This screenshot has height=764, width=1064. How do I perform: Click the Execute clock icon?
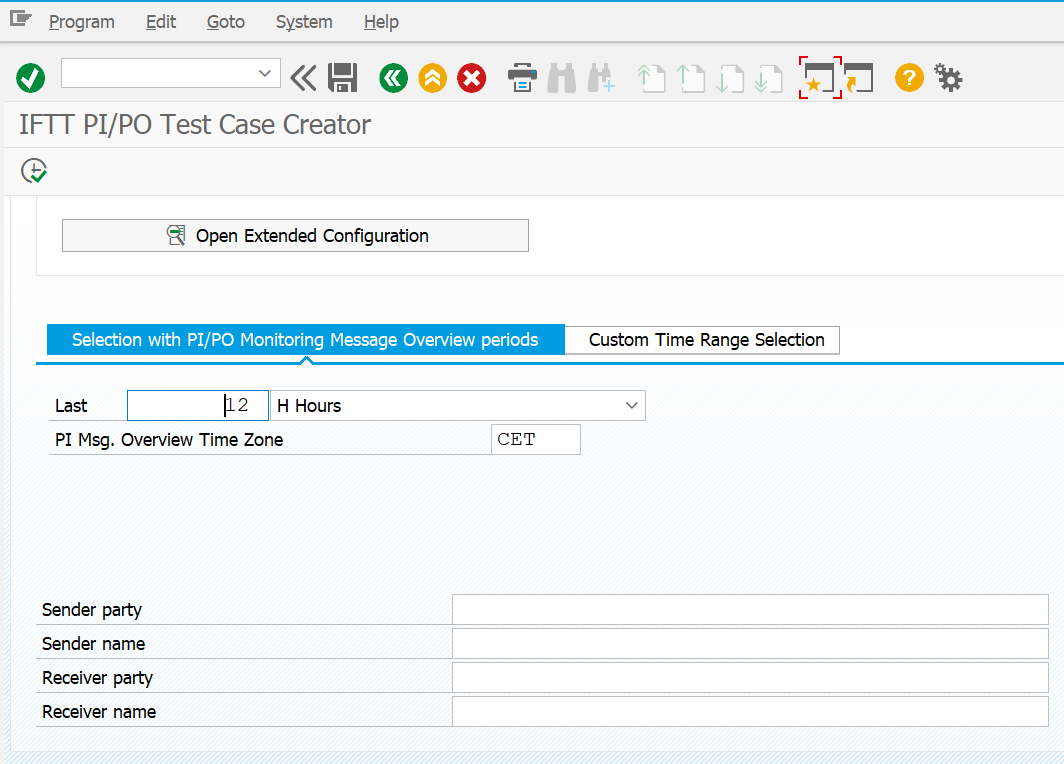click(35, 171)
